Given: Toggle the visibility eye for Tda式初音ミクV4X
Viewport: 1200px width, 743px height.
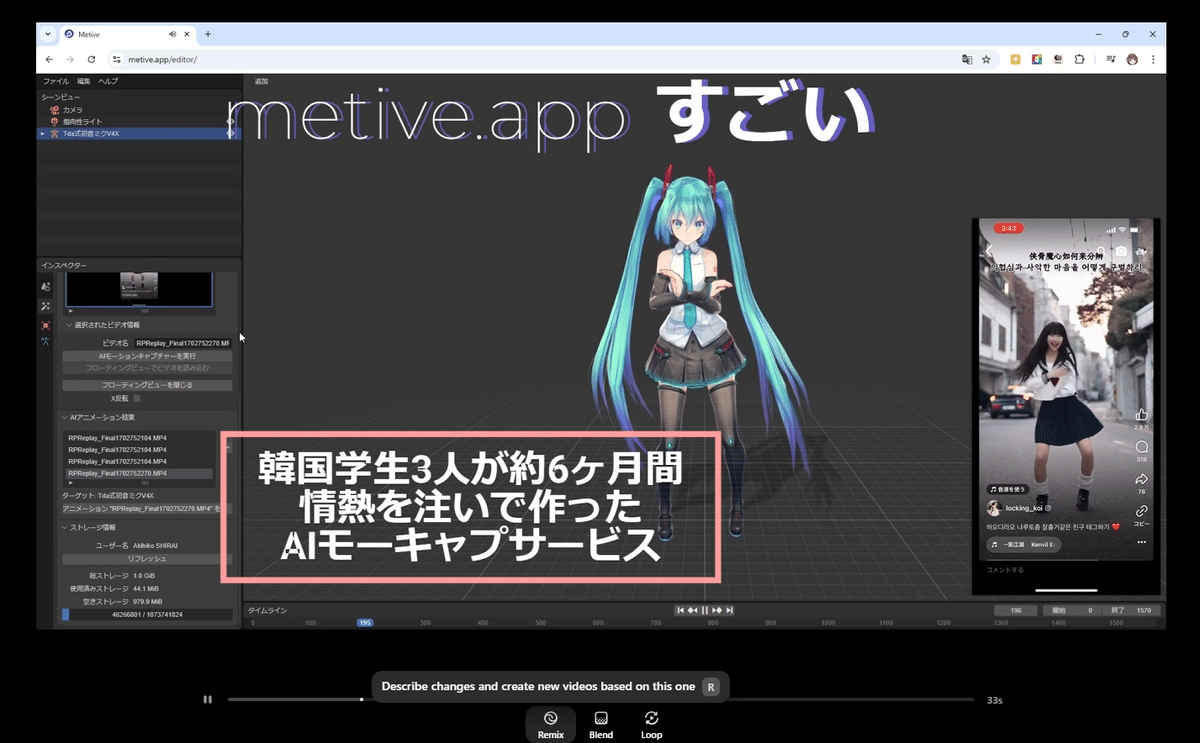Looking at the screenshot, I should click(230, 133).
